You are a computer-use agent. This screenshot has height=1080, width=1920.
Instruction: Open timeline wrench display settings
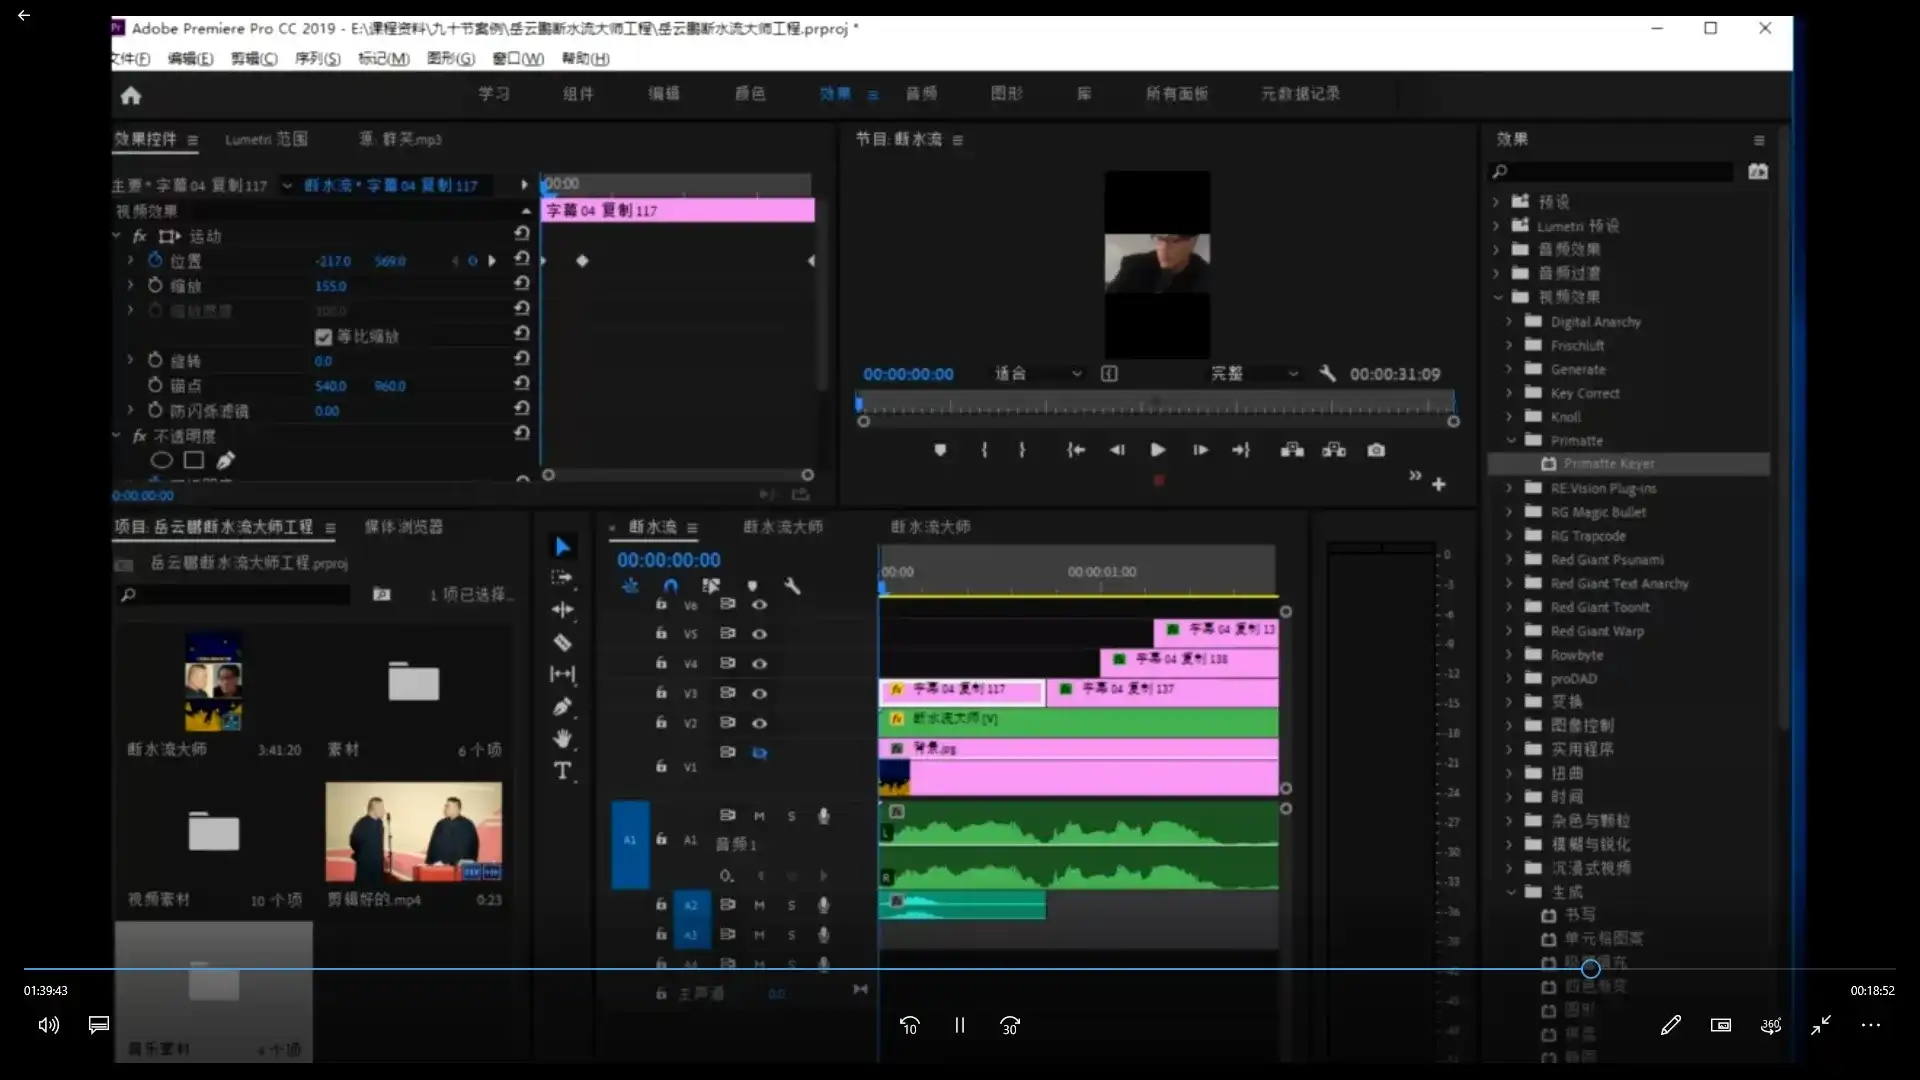click(x=792, y=586)
